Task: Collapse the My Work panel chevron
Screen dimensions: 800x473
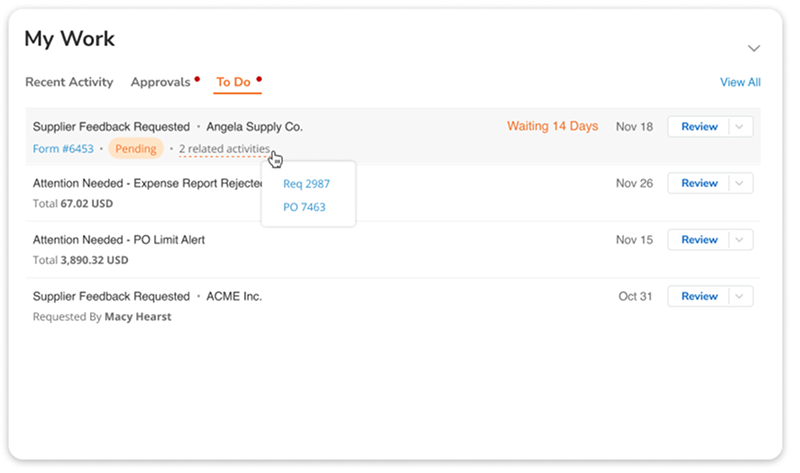Action: 754,48
